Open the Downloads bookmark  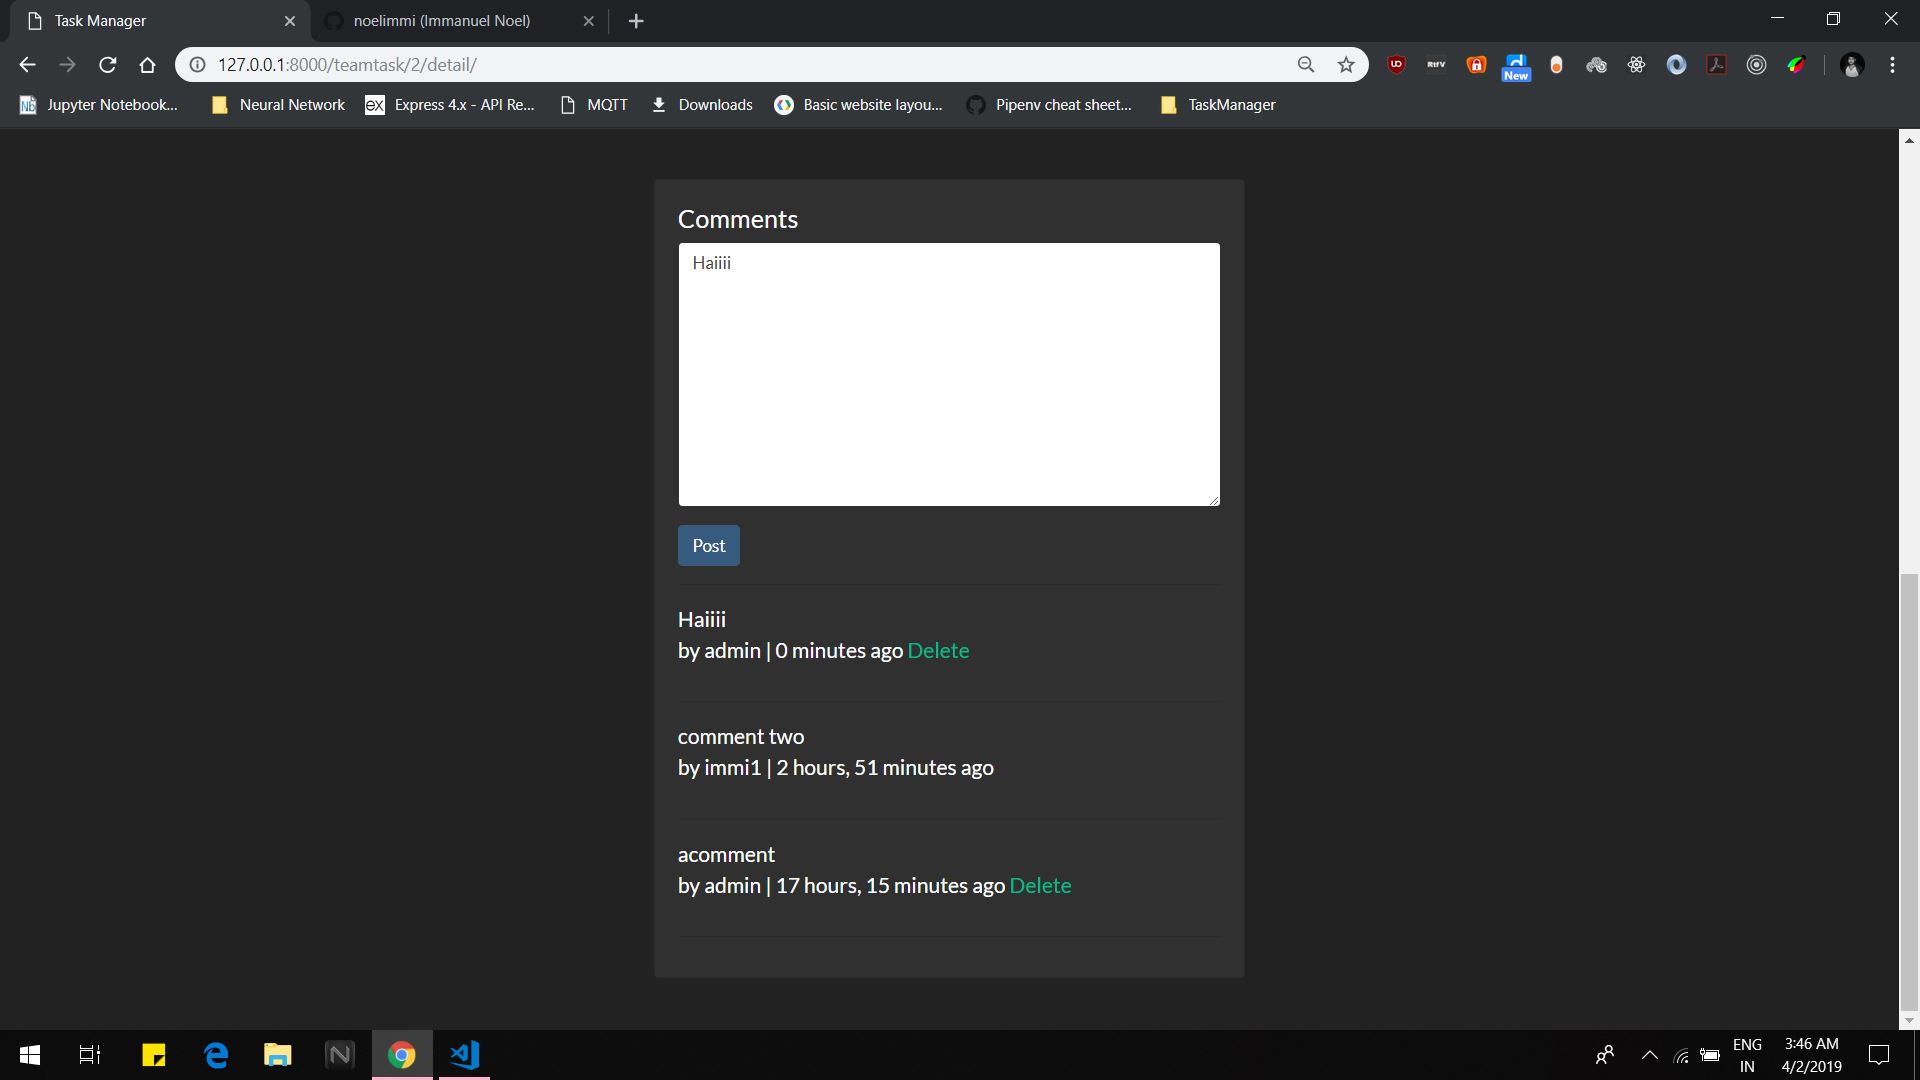tap(702, 105)
